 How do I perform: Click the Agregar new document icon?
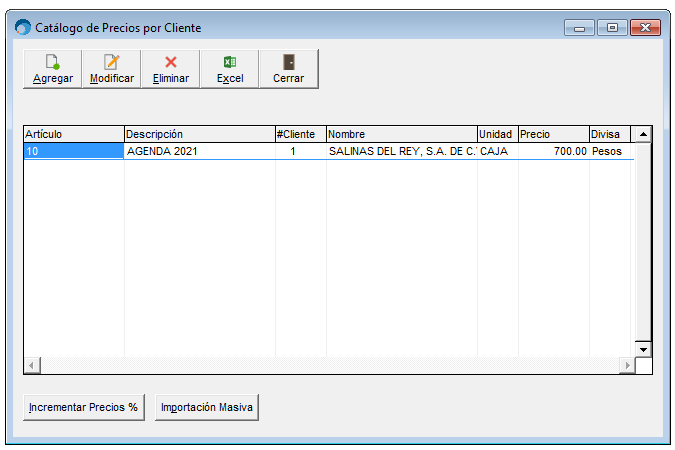(x=53, y=62)
